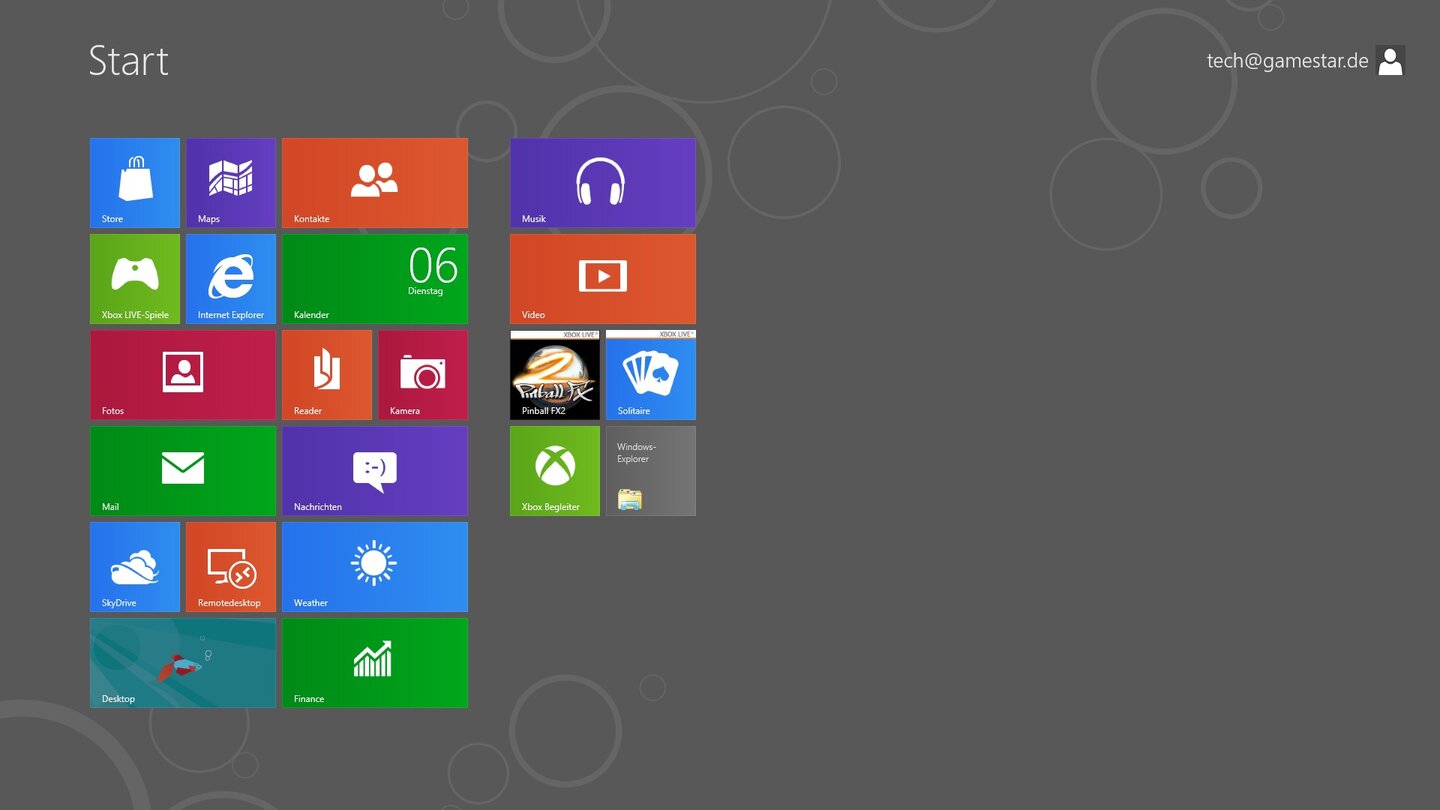Launch the Maps tile

(x=231, y=183)
